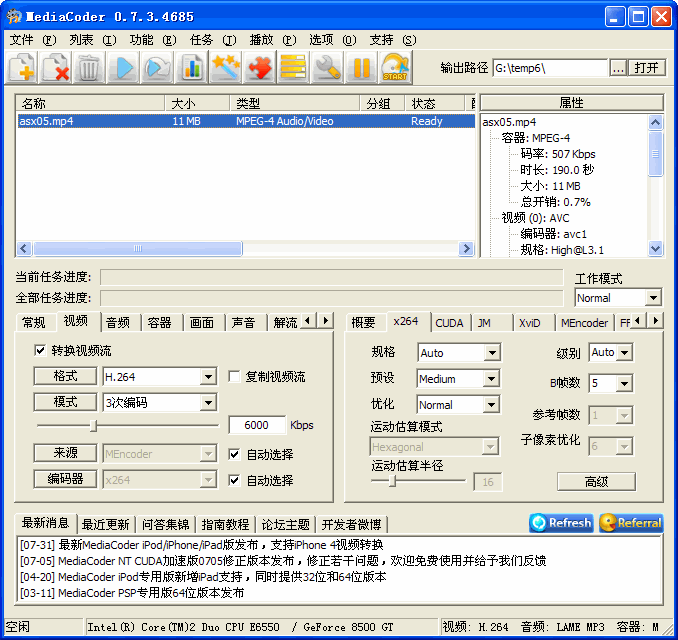
Task: Toggle 转换视频流 checkbox
Action: point(40,350)
